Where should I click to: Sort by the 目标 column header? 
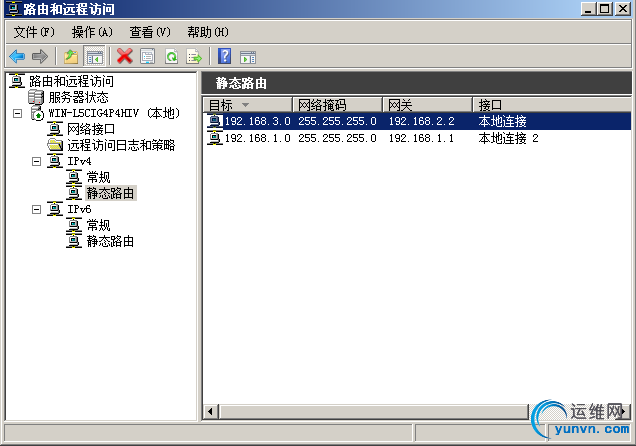click(x=247, y=105)
